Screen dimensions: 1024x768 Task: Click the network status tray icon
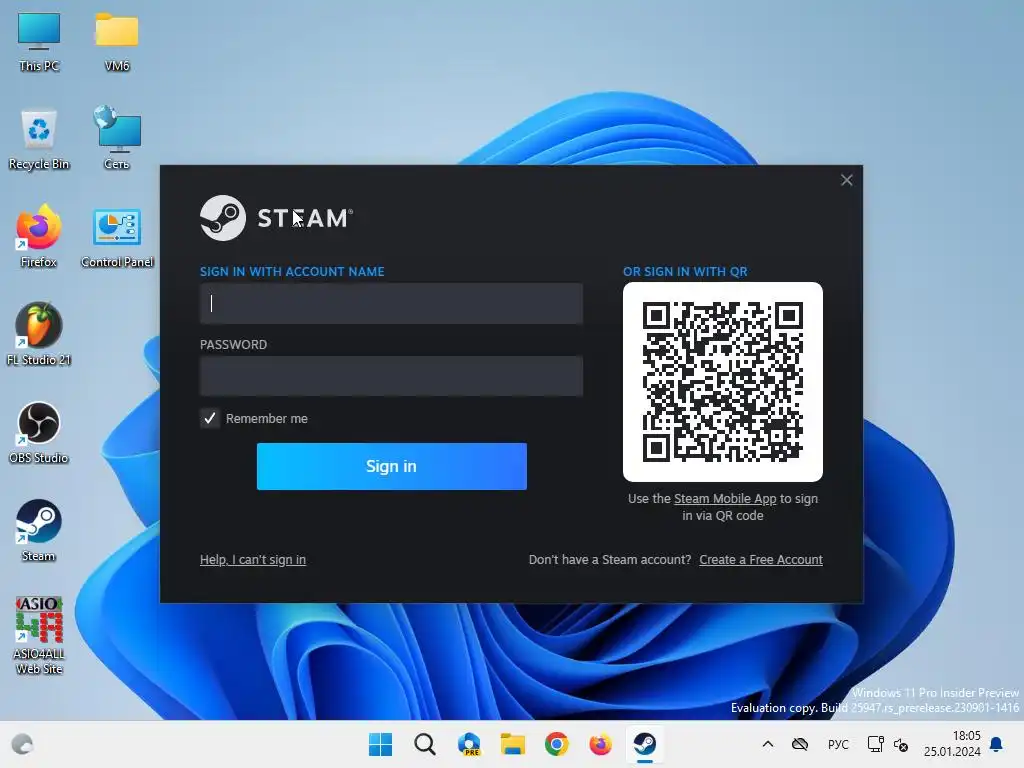[875, 744]
